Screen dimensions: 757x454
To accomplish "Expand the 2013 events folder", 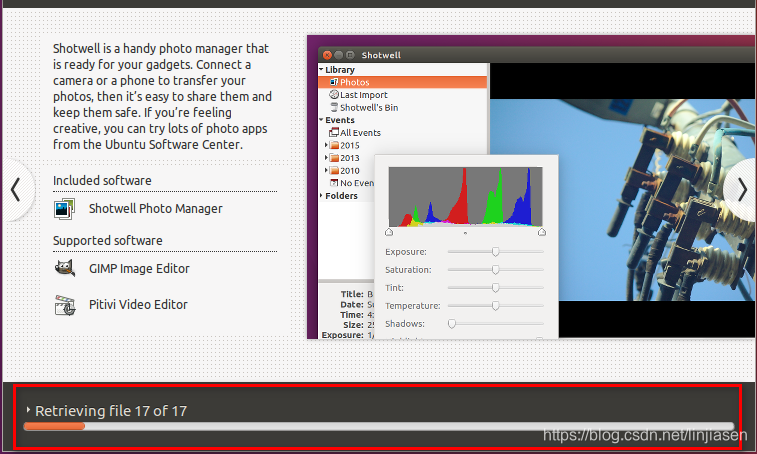I will coord(326,157).
